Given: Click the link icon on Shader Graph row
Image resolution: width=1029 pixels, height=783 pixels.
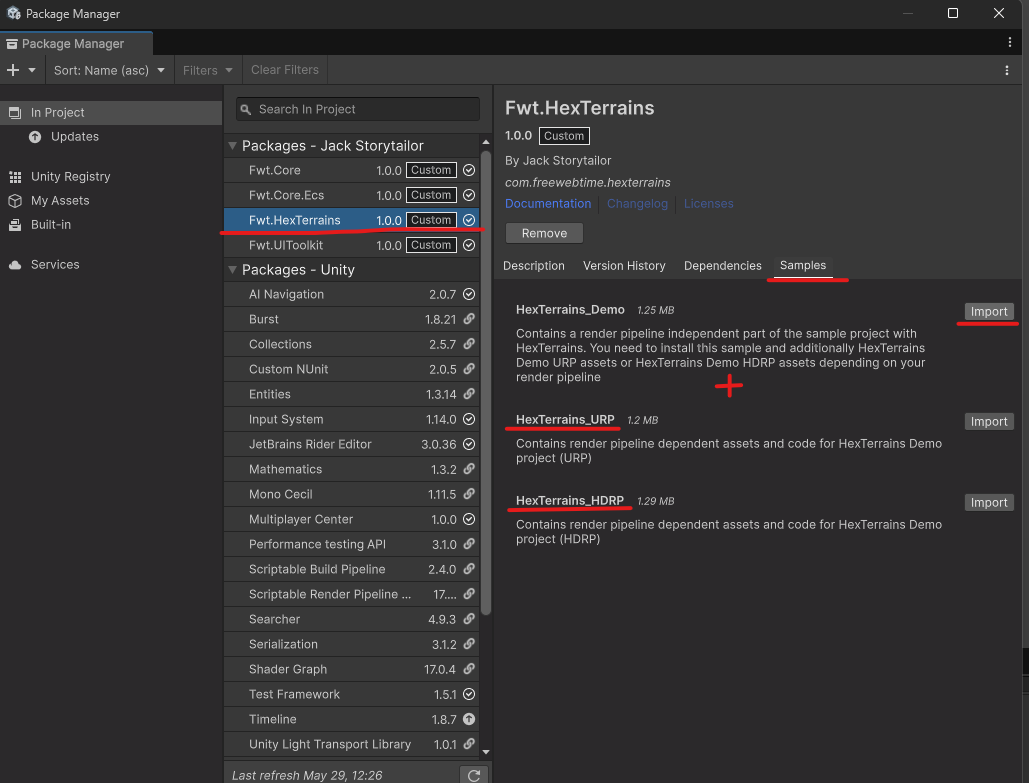Looking at the screenshot, I should [x=469, y=669].
